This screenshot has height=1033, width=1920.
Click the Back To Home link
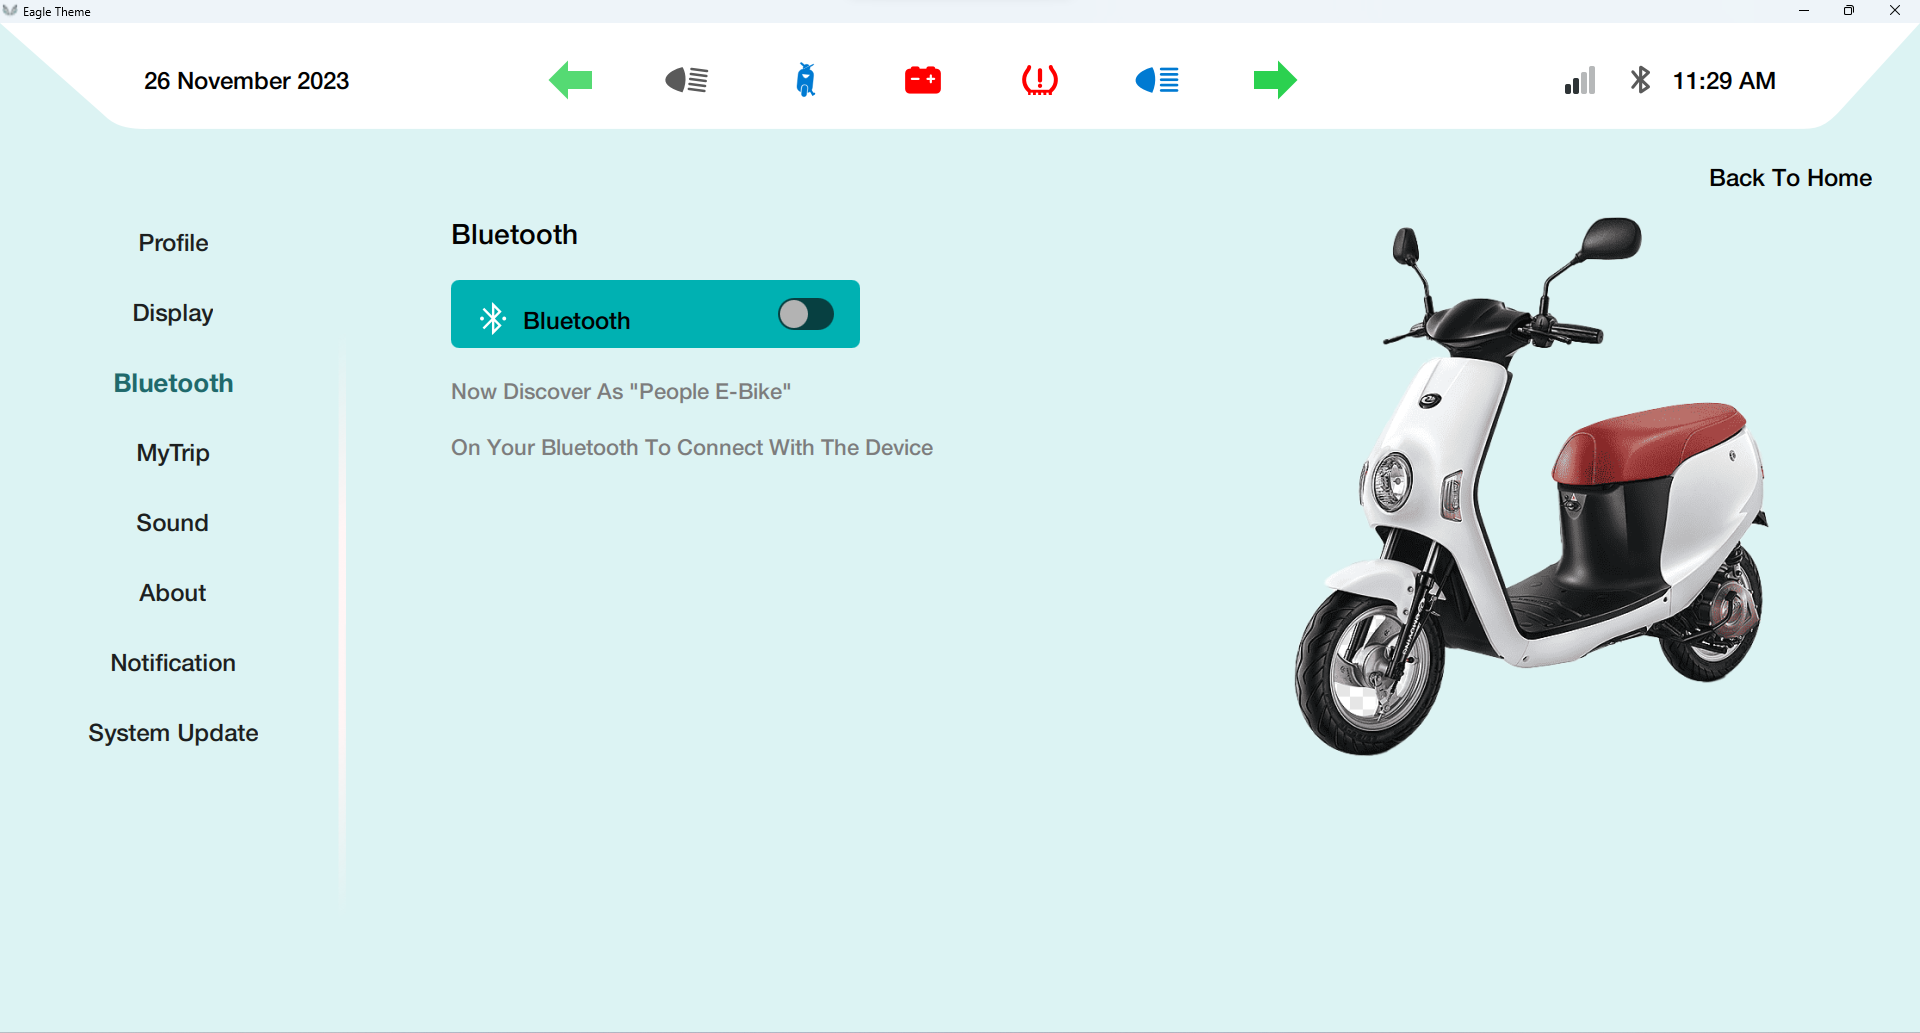(1790, 178)
